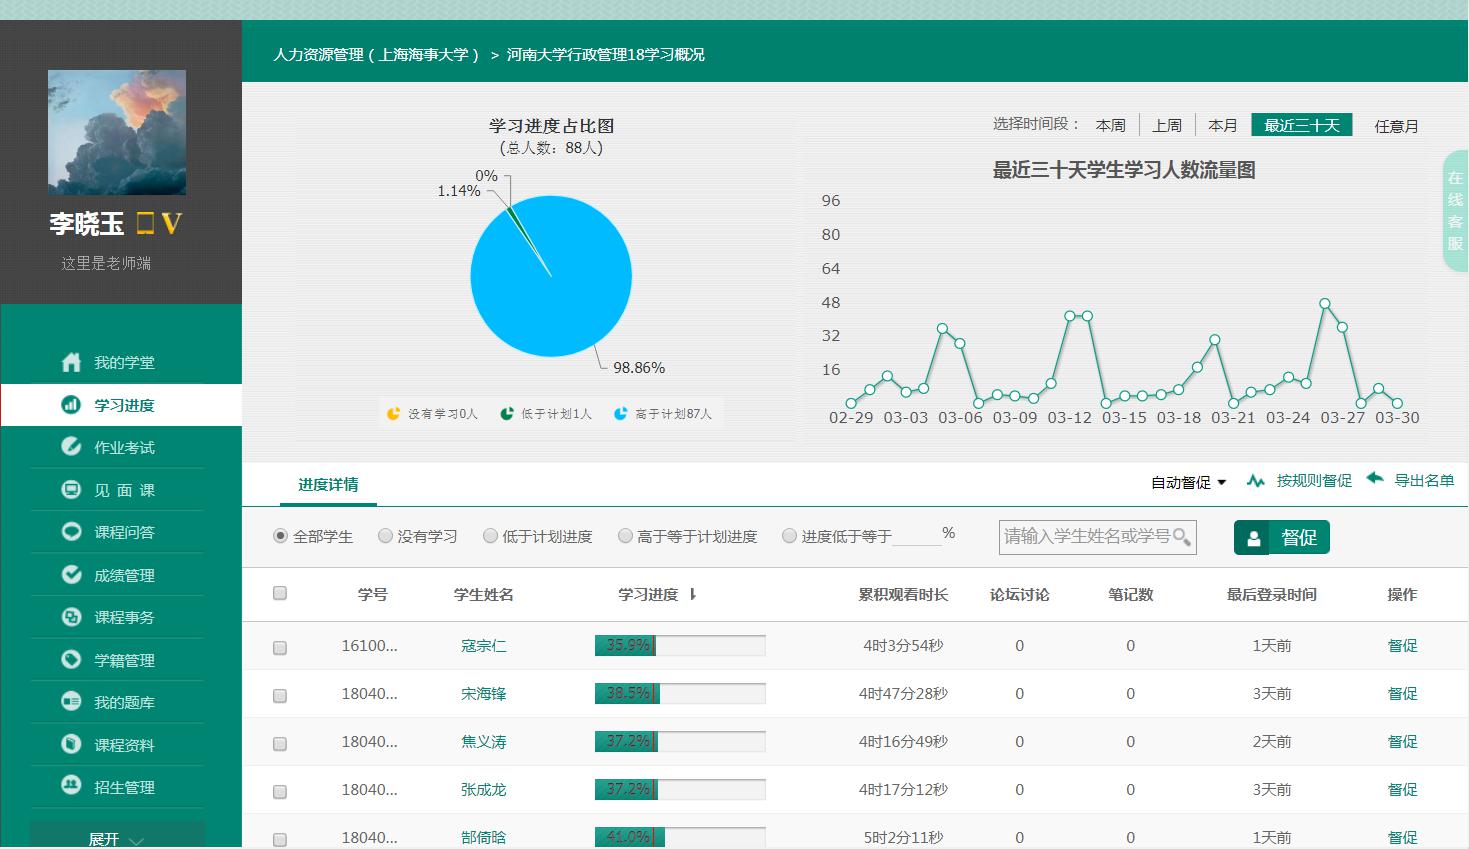
Task: Open student 宋海锋's name link
Action: [x=483, y=694]
